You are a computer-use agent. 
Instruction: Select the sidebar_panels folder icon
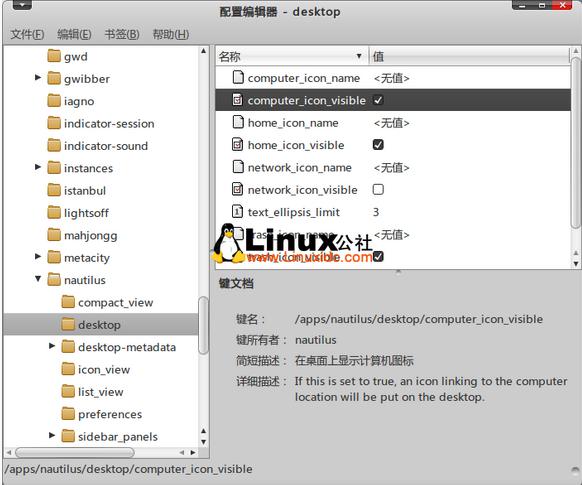68,436
